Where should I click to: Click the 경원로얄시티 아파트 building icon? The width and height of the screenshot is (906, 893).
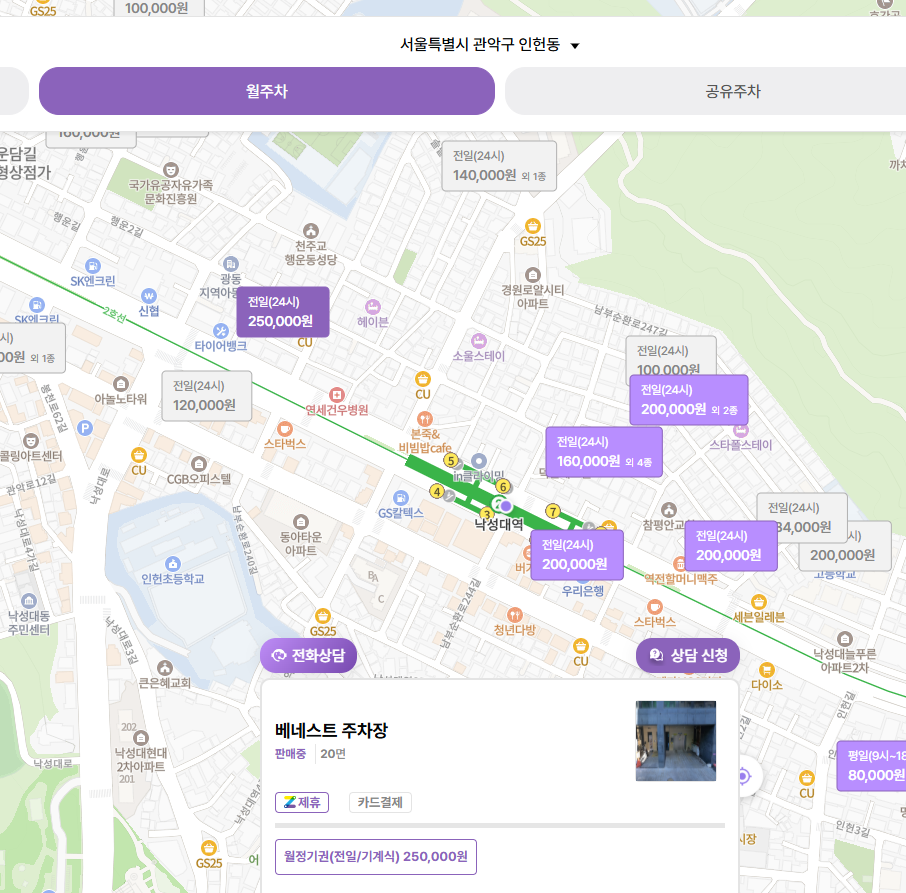click(532, 275)
